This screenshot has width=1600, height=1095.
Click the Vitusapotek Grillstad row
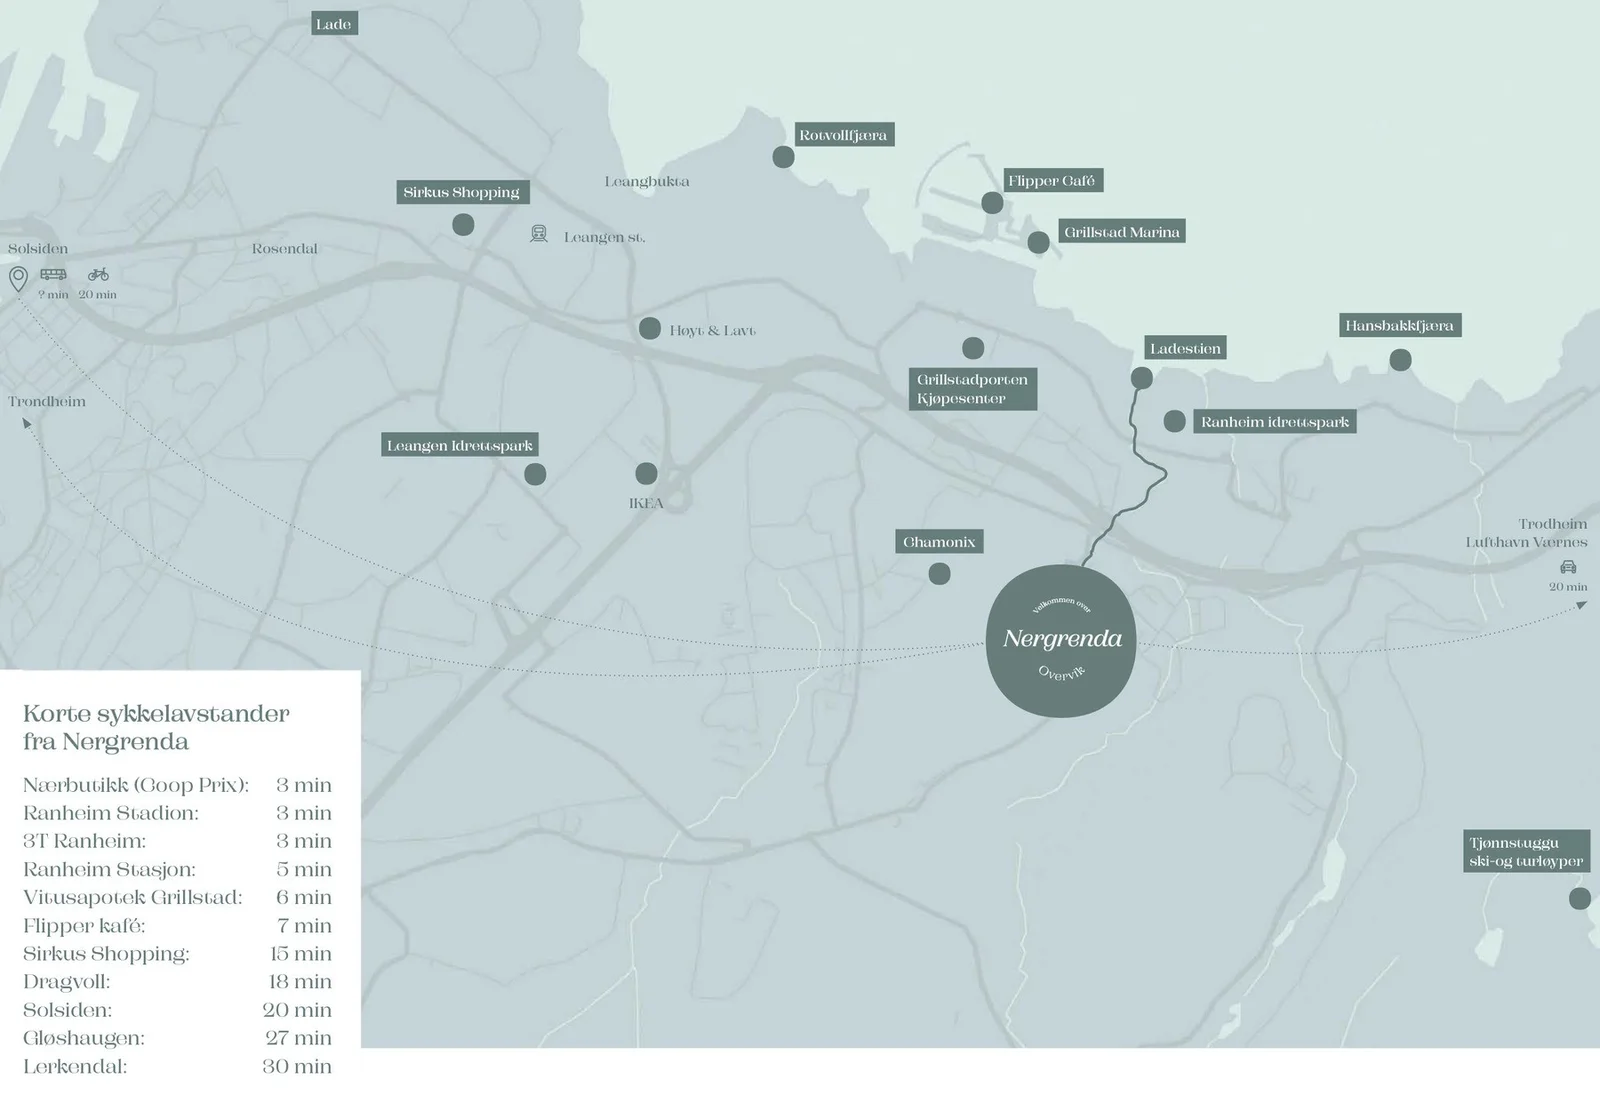click(177, 897)
